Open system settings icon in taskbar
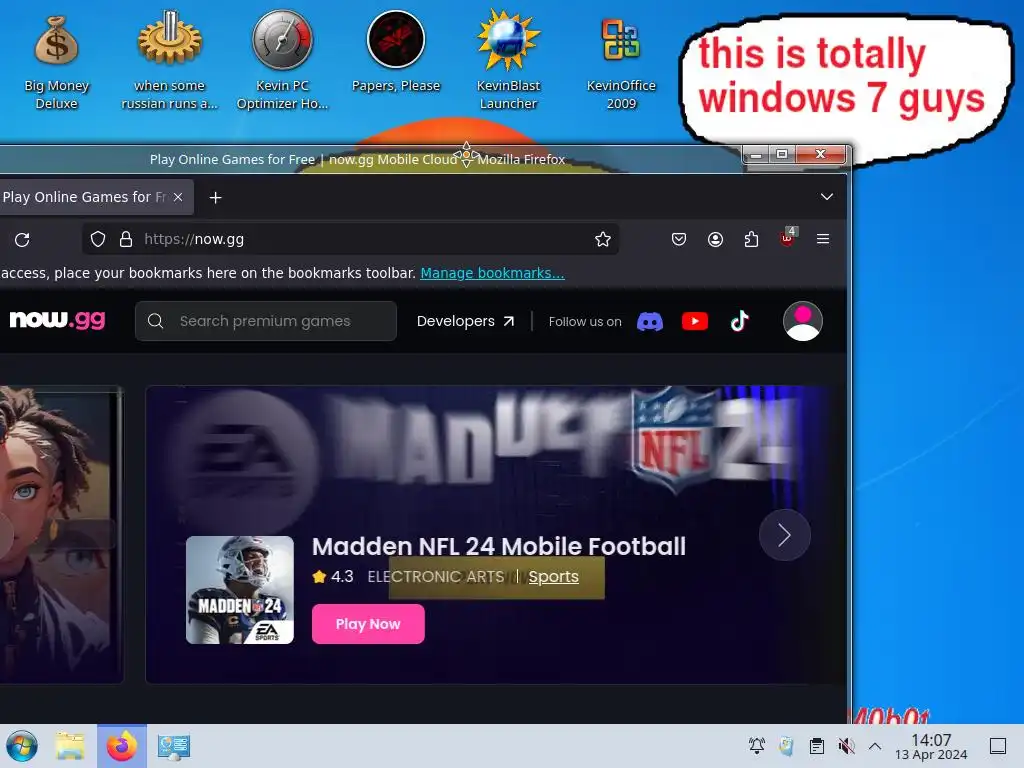The width and height of the screenshot is (1024, 768). (174, 746)
